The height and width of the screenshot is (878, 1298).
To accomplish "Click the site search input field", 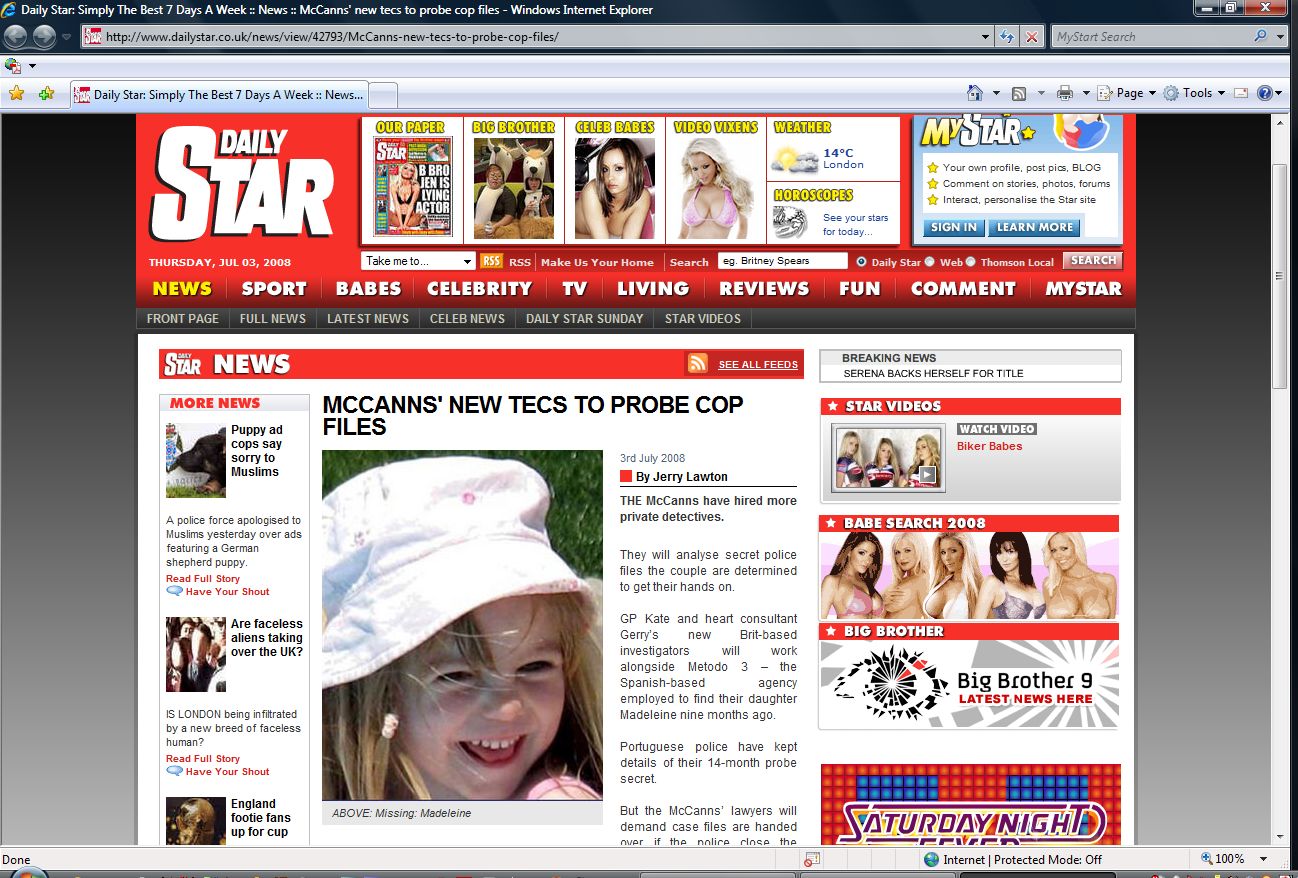I will pos(782,261).
